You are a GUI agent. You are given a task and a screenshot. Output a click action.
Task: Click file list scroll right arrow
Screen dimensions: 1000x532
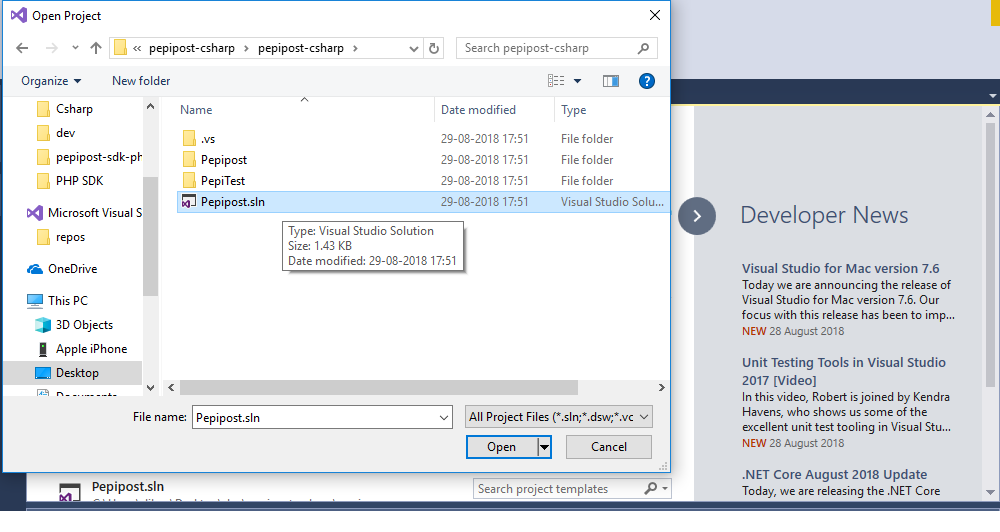[x=661, y=387]
